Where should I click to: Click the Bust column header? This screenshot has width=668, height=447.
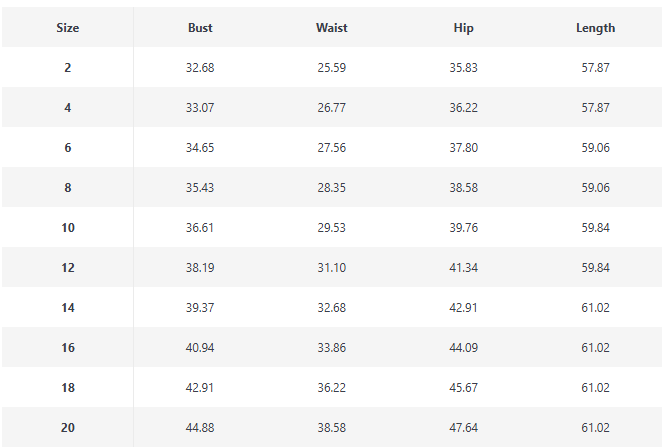[x=200, y=28]
